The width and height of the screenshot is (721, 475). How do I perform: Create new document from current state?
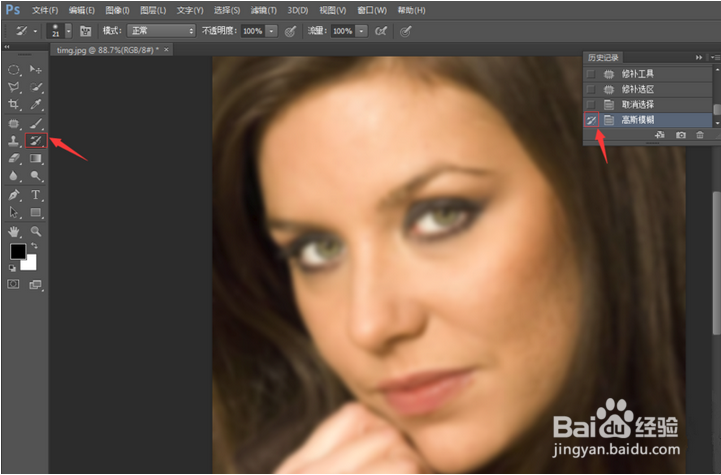click(660, 135)
